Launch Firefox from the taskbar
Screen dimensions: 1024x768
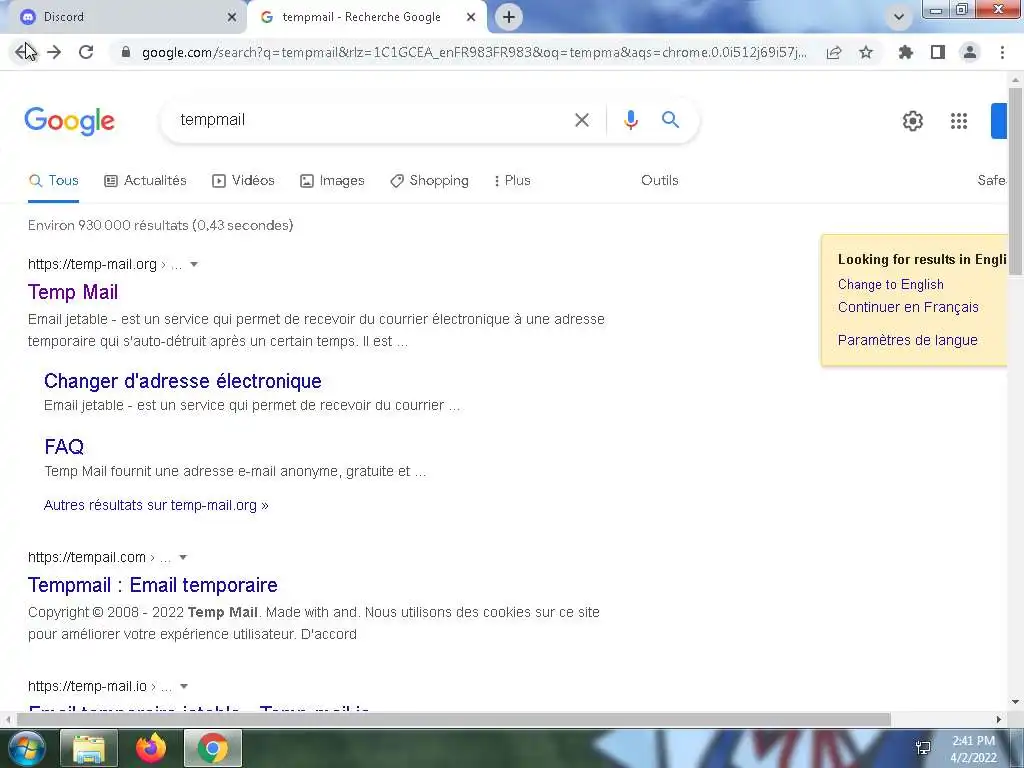pyautogui.click(x=151, y=748)
